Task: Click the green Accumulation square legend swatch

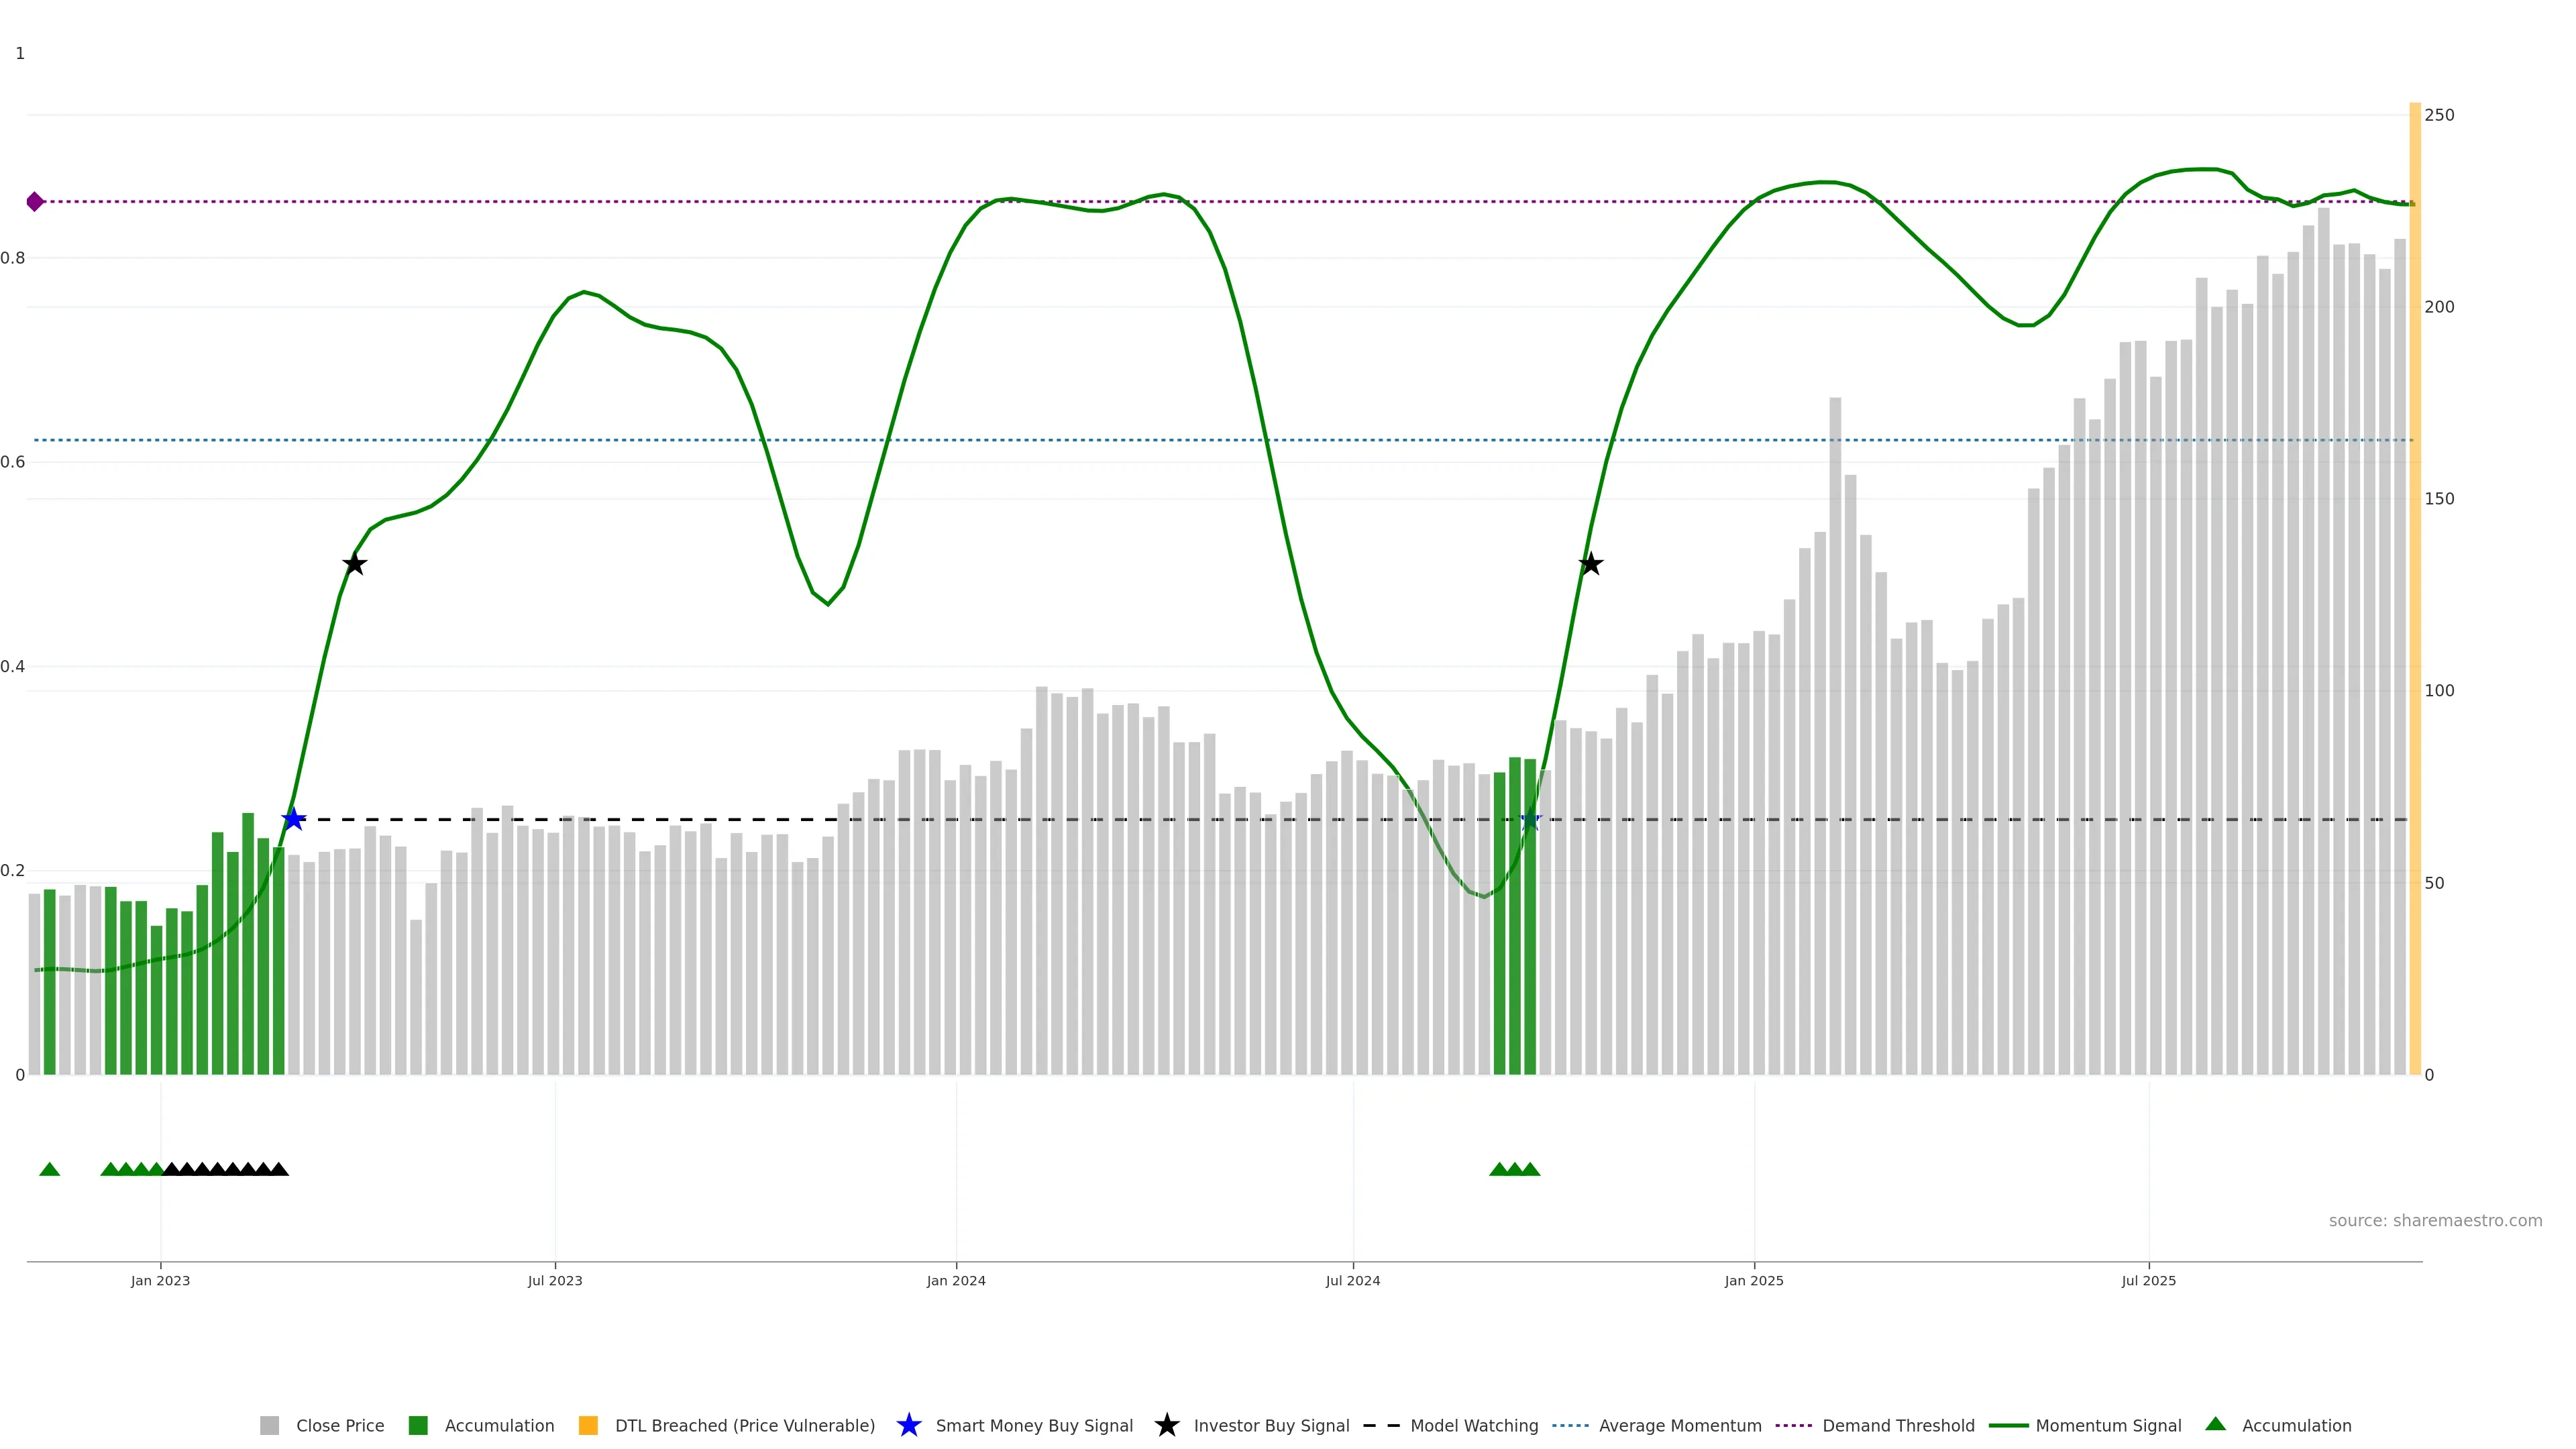Action: point(418,1426)
